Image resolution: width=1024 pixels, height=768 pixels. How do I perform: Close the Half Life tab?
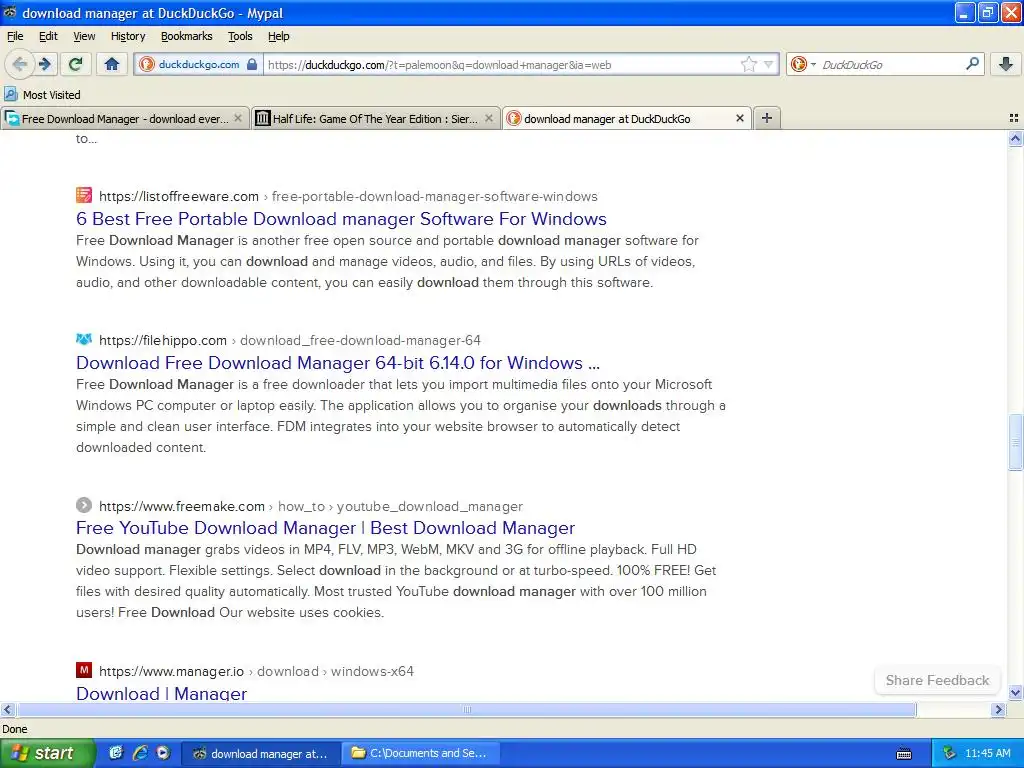(x=488, y=118)
